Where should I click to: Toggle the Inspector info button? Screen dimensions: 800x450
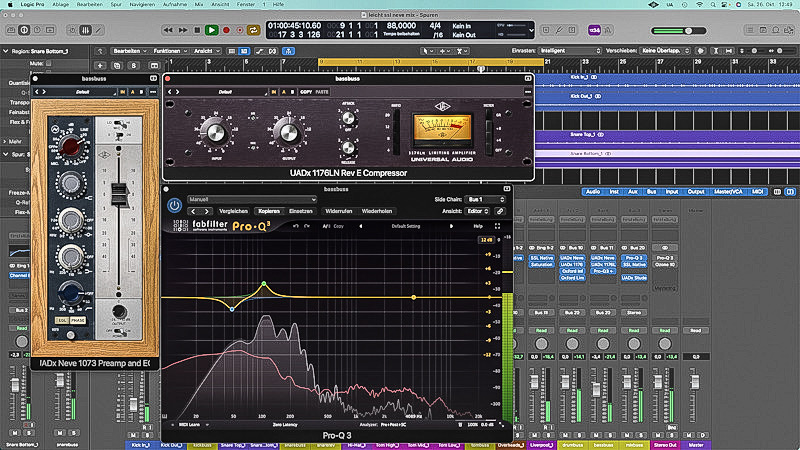[x=24, y=30]
